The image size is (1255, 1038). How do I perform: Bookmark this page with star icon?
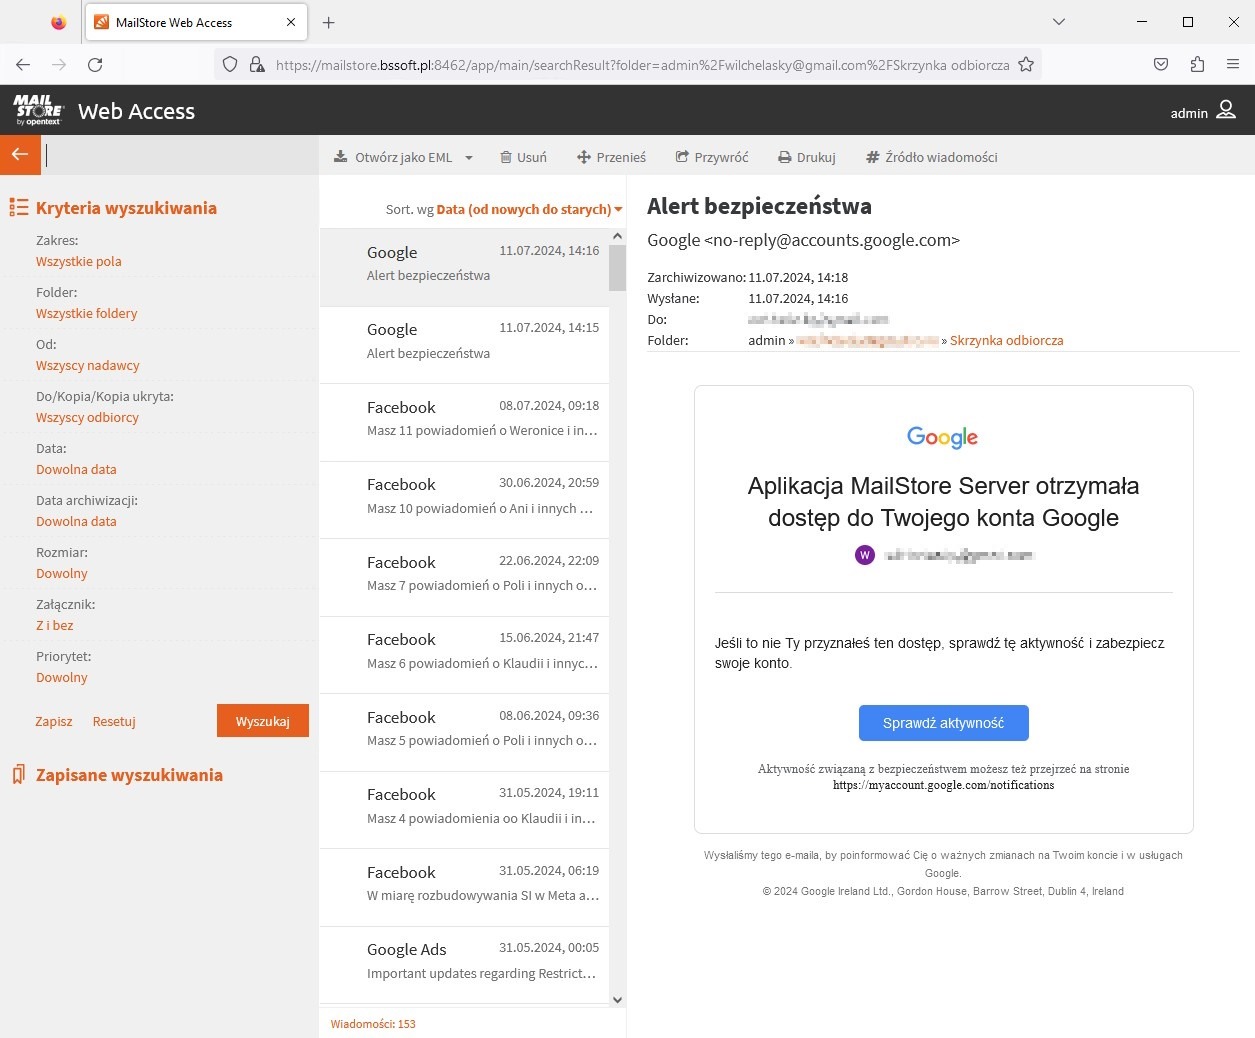(1026, 65)
